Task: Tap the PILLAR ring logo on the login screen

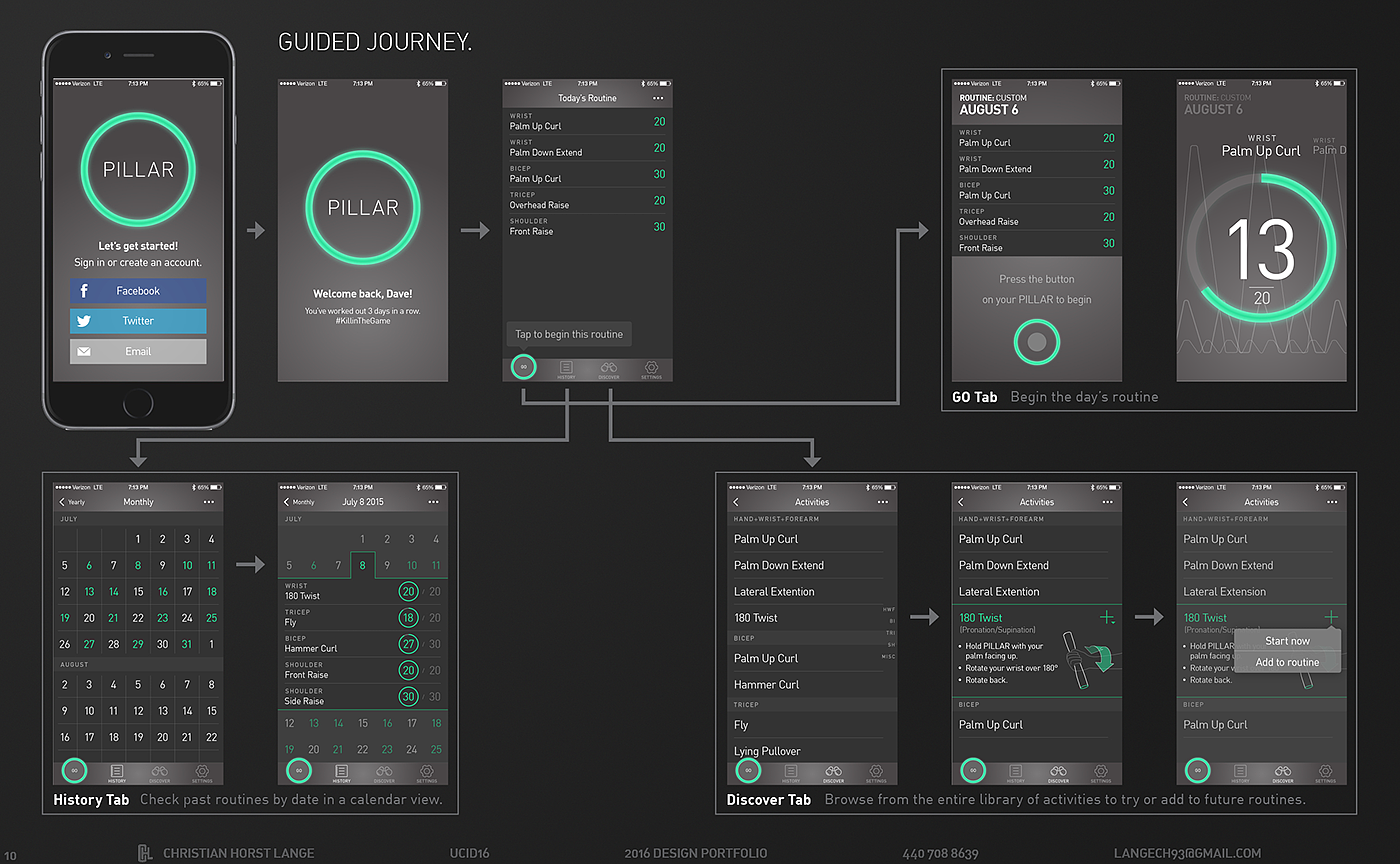Action: 138,169
